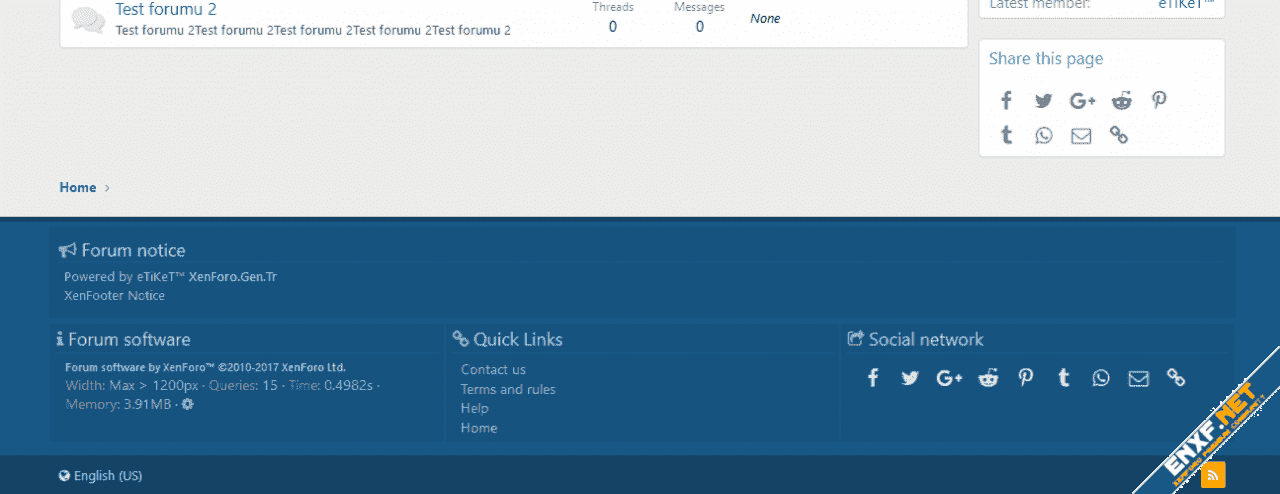
Task: Share via Reddit icon in sidebar
Action: point(1122,100)
